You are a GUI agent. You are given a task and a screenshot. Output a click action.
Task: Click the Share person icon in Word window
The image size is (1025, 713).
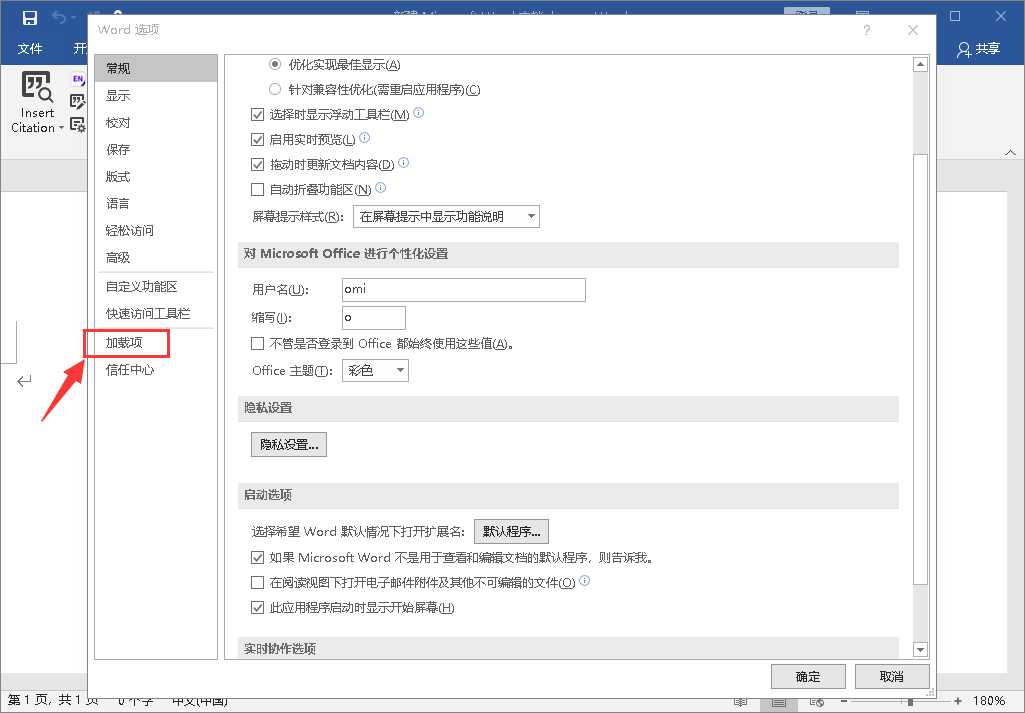[x=963, y=50]
